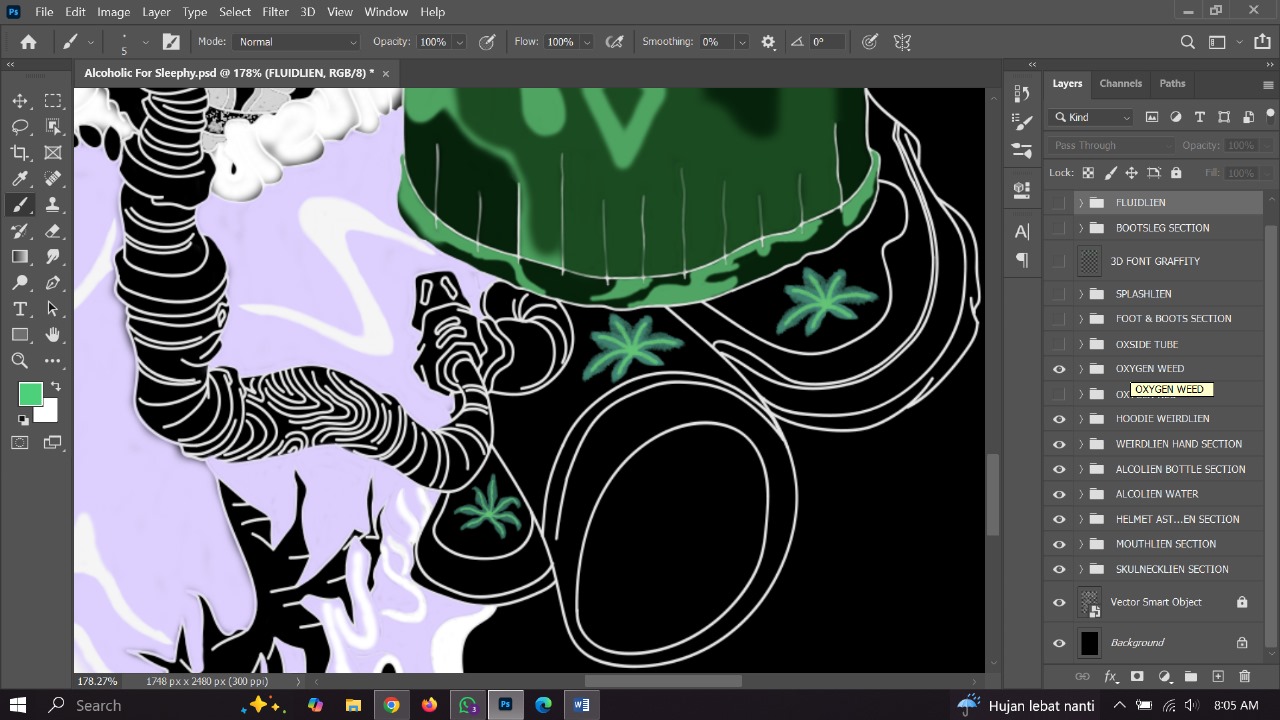Expand the SKULNECKLIEN SECTION group
Image resolution: width=1280 pixels, height=720 pixels.
click(x=1081, y=569)
